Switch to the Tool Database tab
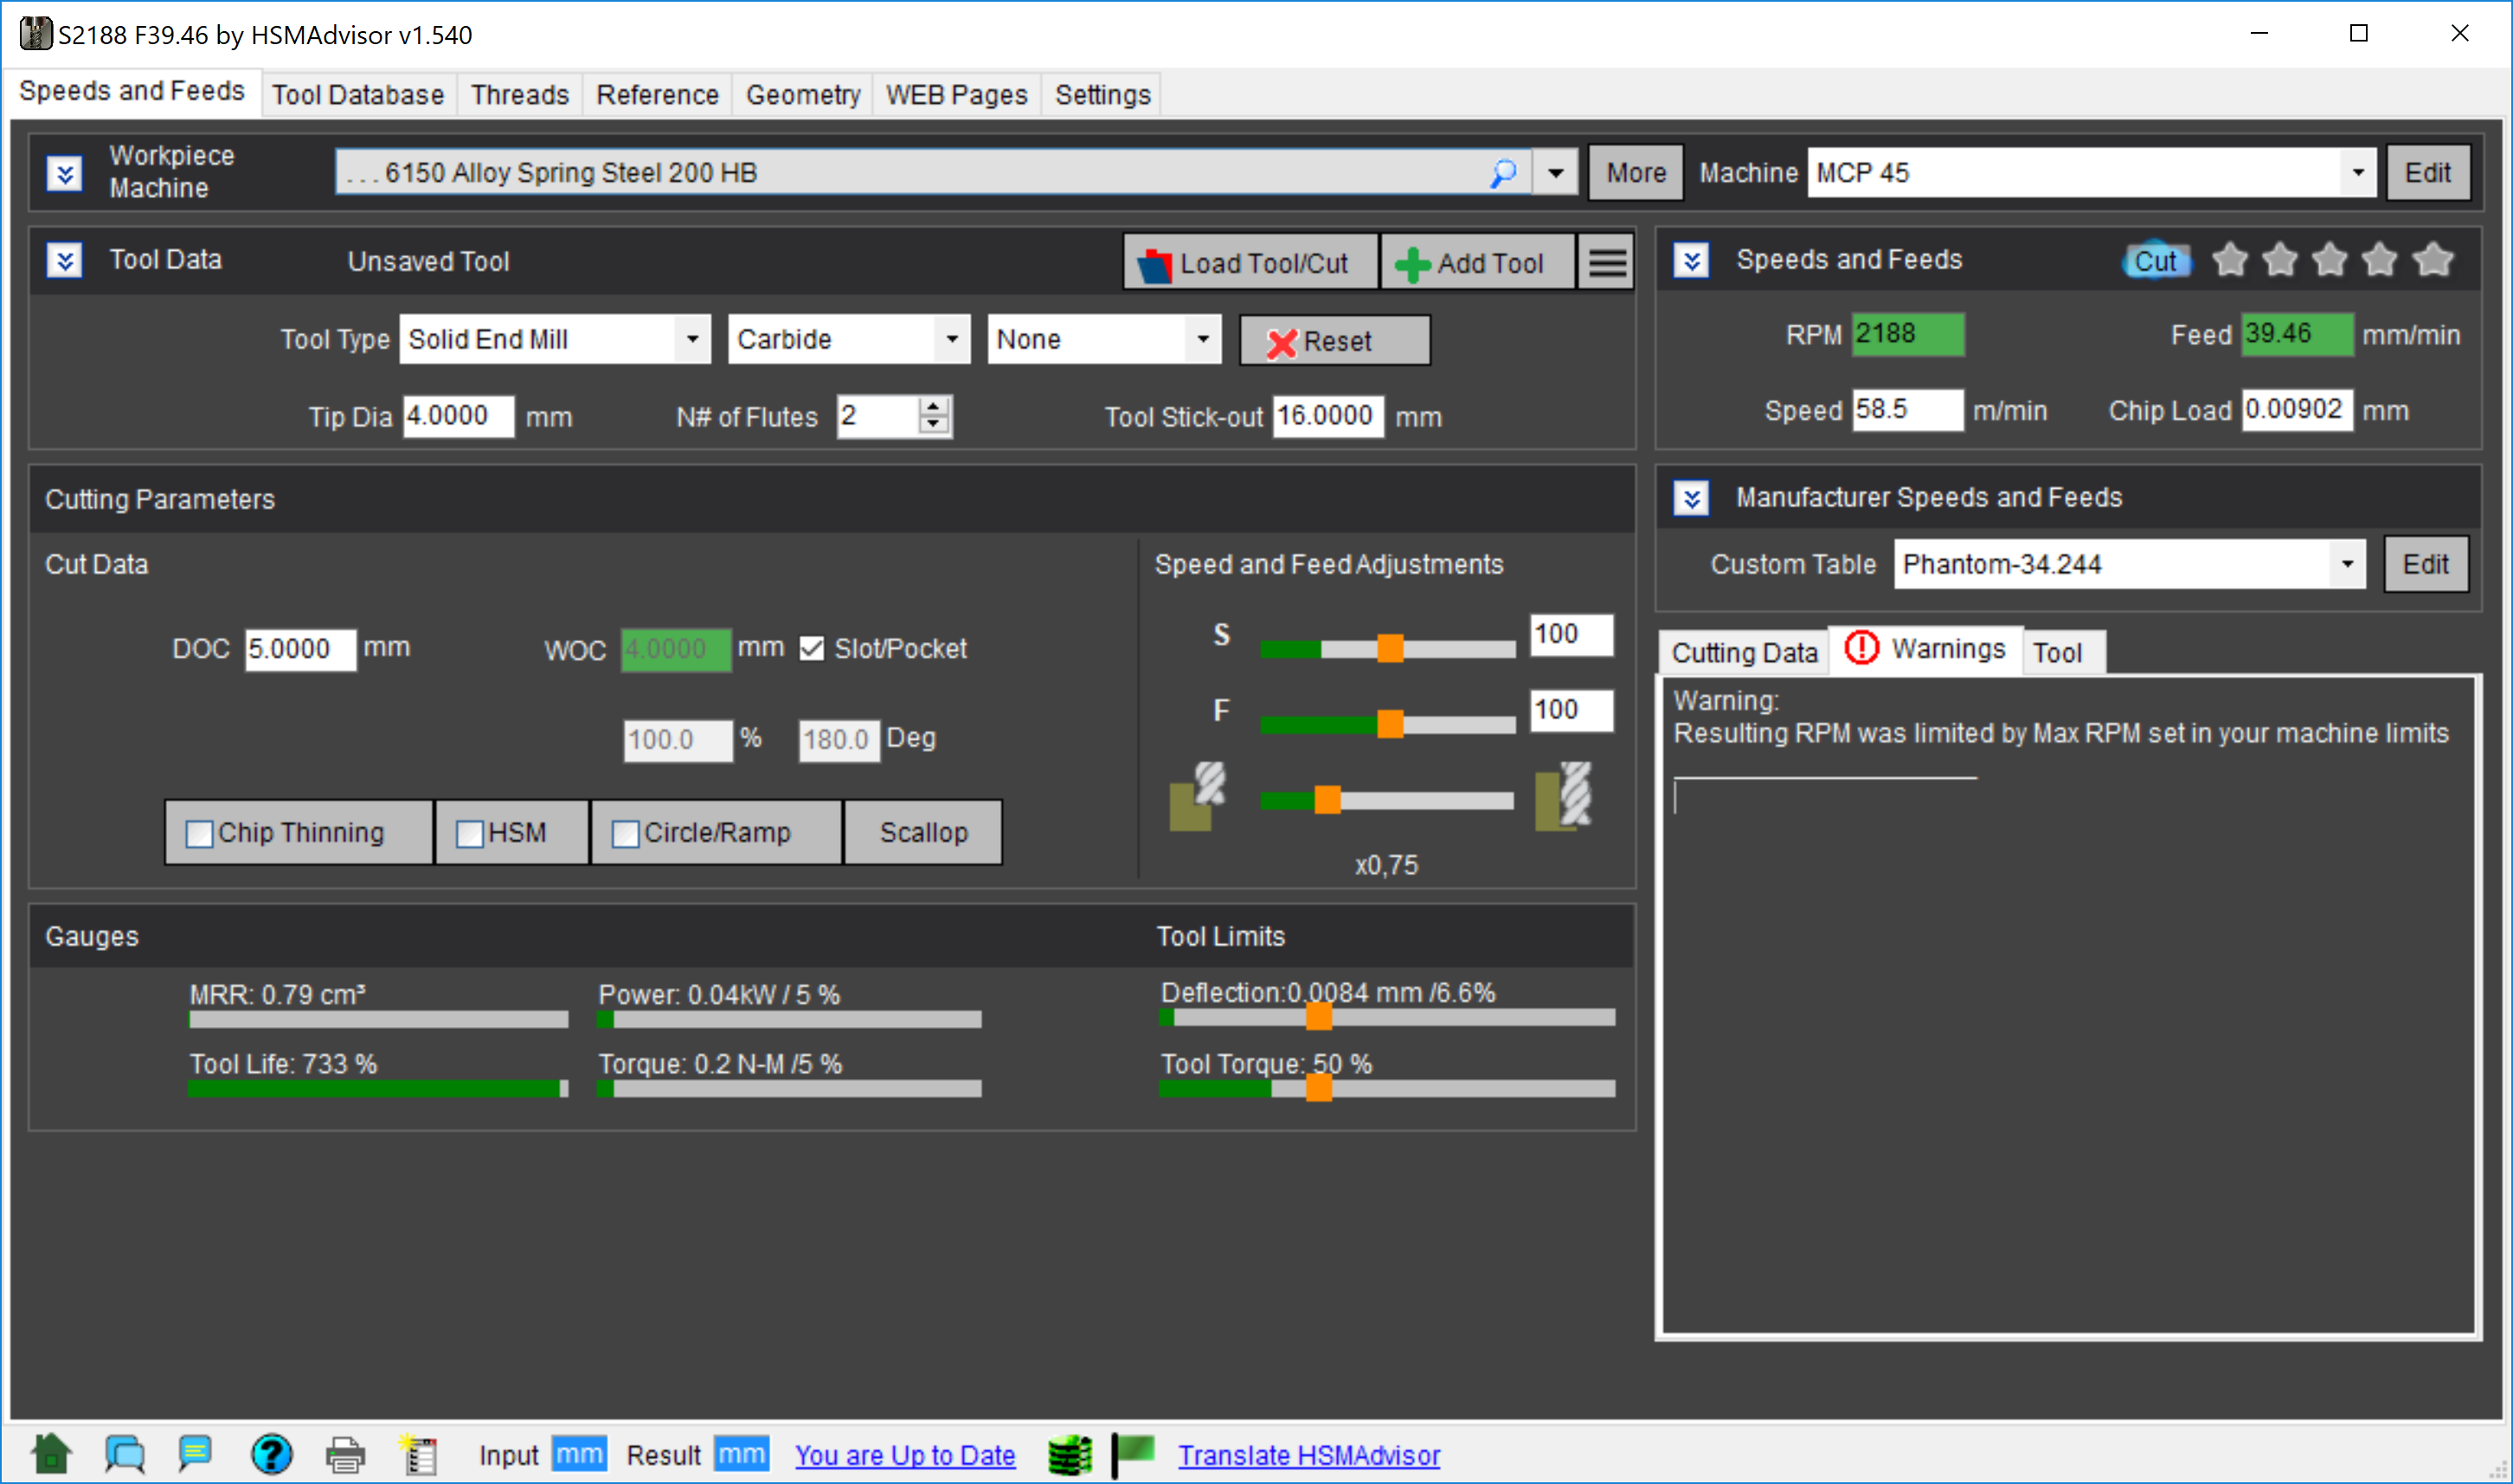 pos(358,95)
